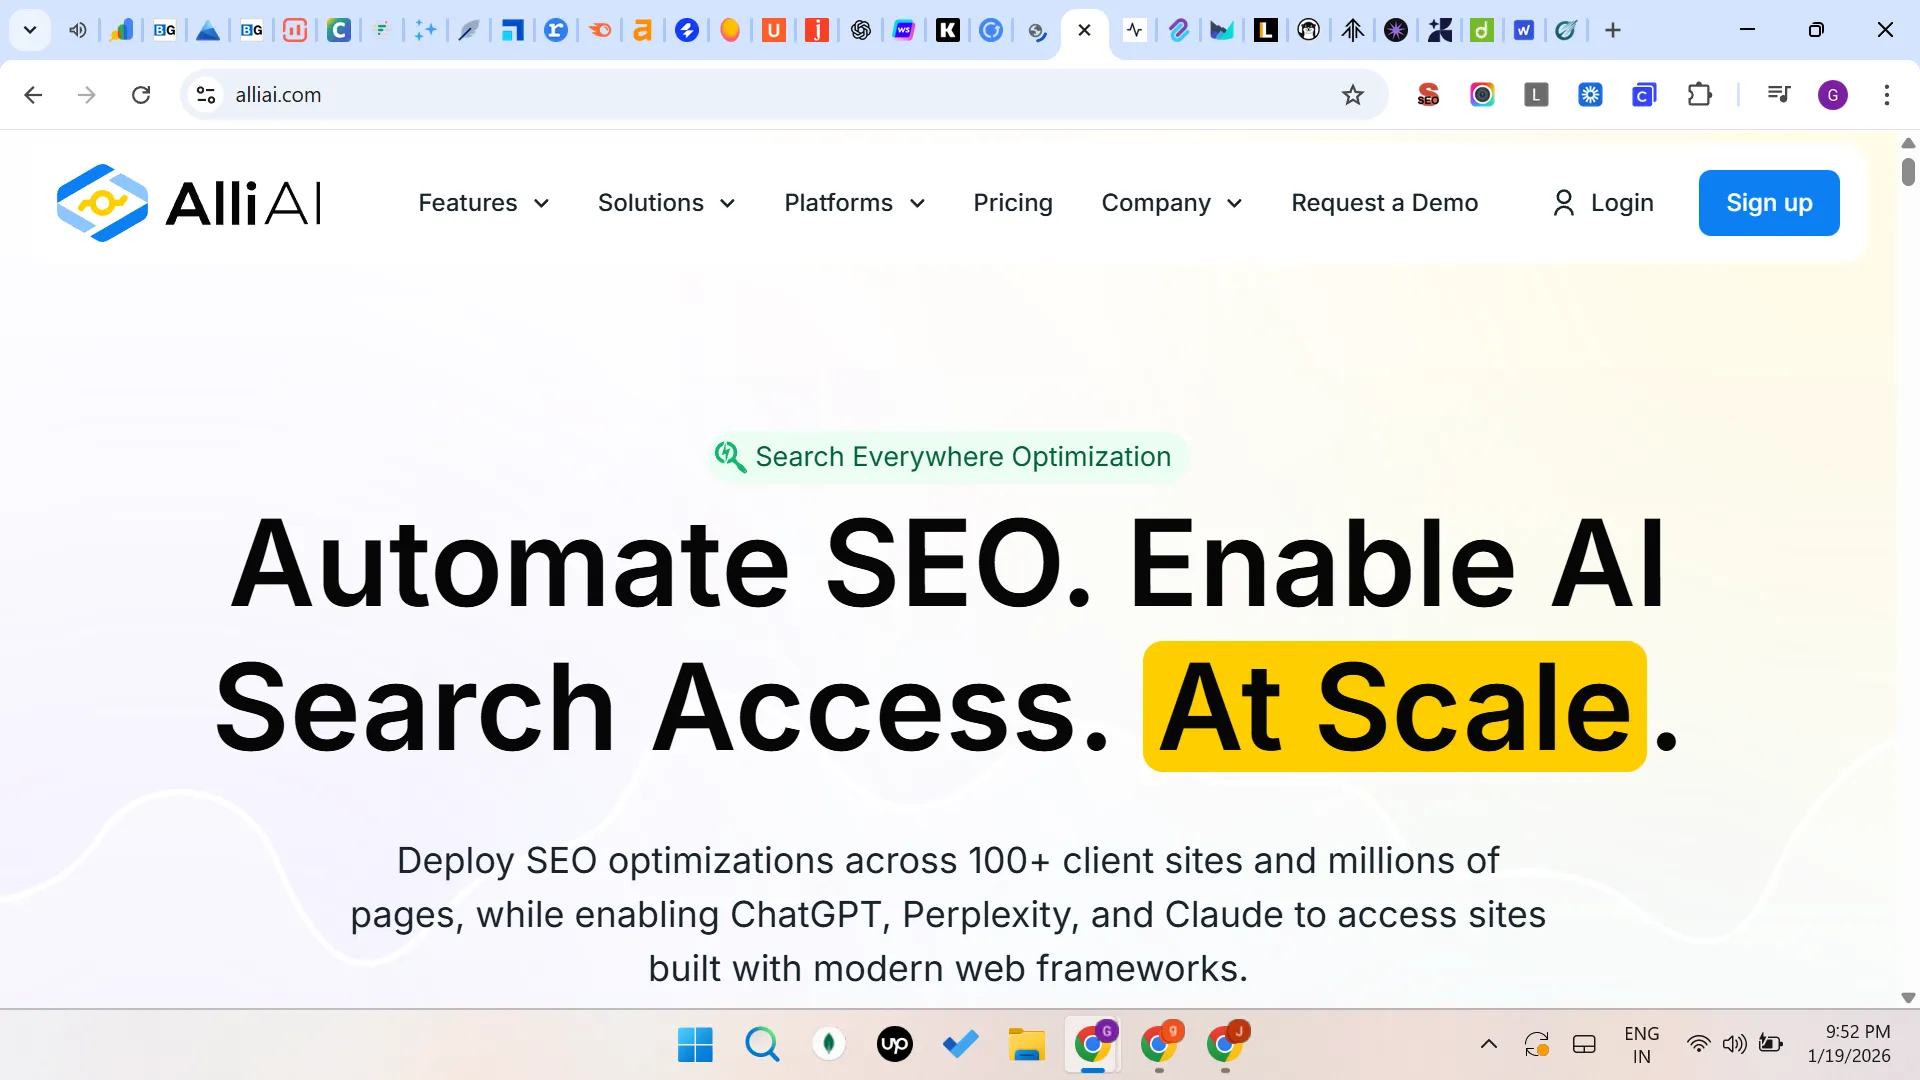Open the media controls icon in Chrome toolbar

pos(1778,94)
